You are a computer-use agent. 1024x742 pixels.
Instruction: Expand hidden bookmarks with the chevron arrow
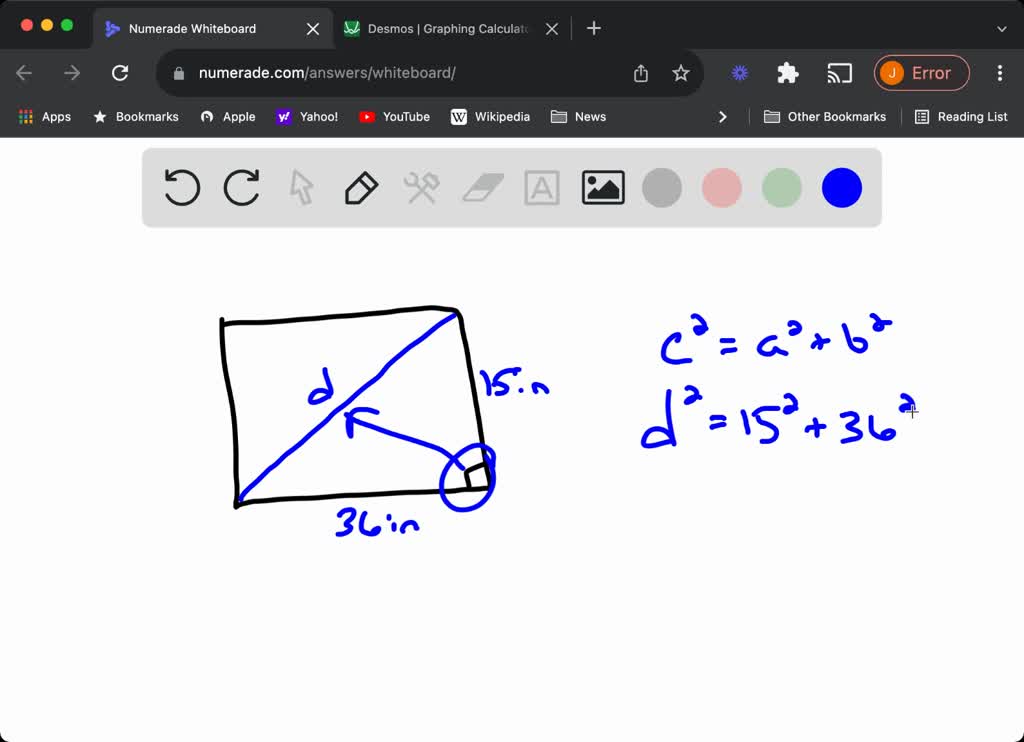point(723,116)
